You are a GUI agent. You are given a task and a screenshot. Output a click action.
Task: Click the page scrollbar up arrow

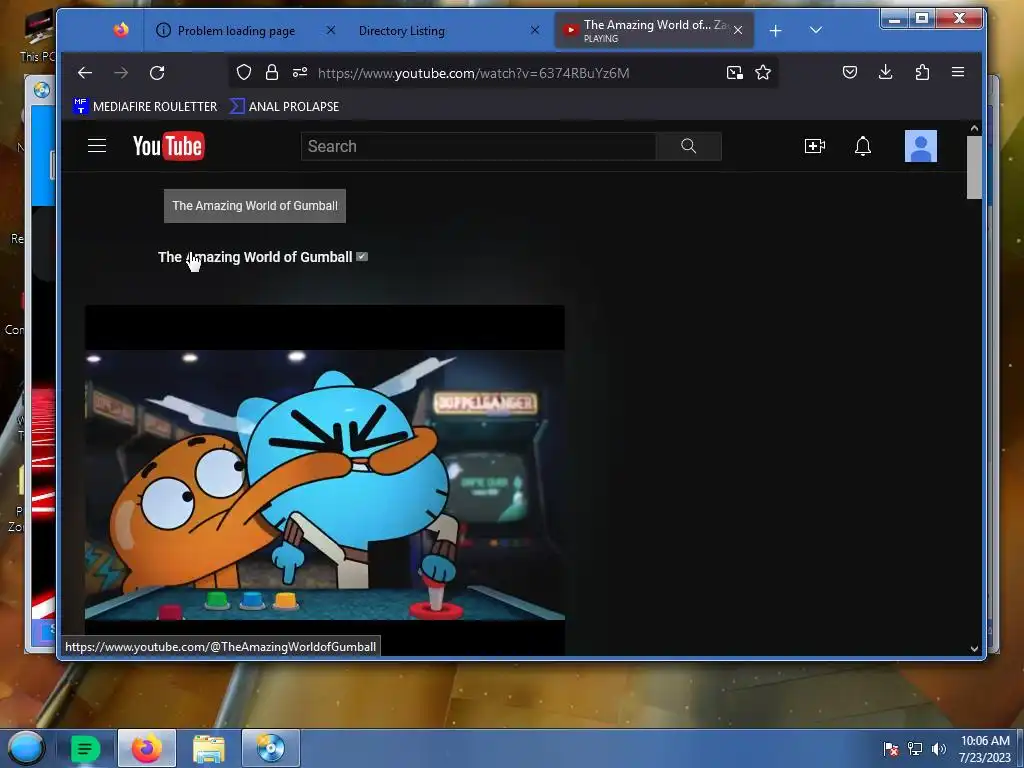tap(974, 129)
